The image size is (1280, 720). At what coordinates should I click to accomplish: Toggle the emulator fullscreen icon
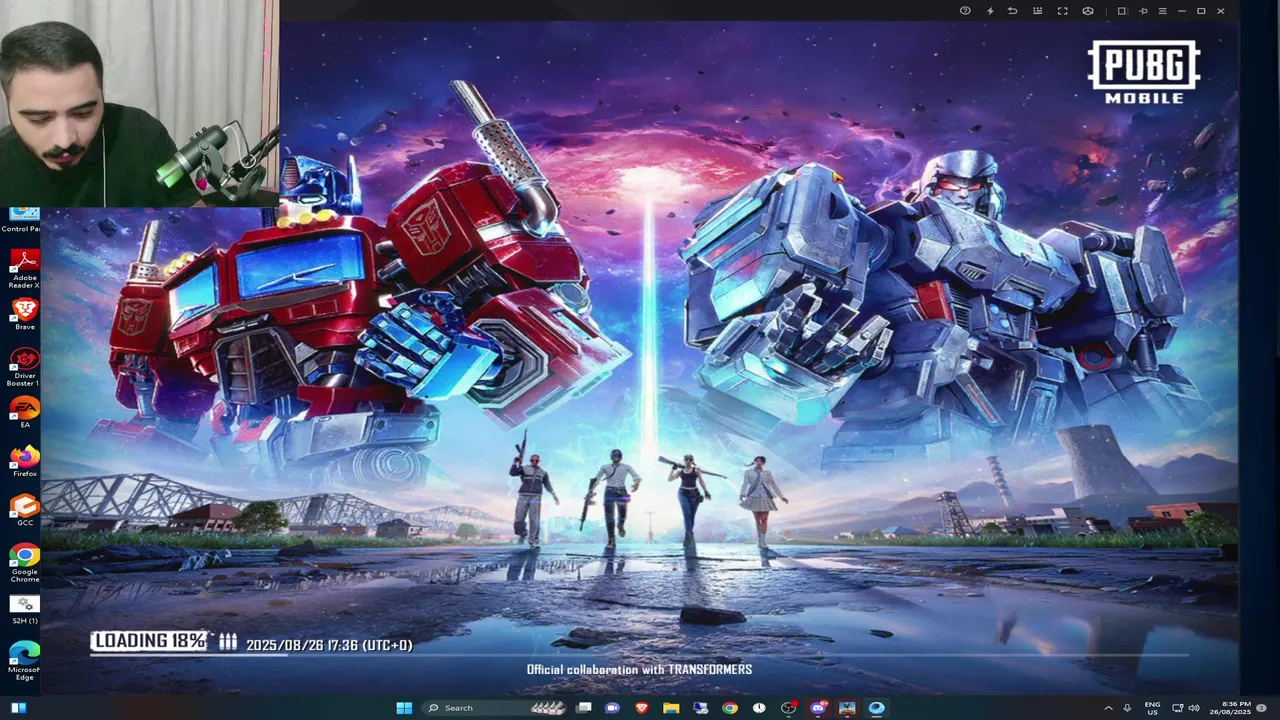point(1062,11)
